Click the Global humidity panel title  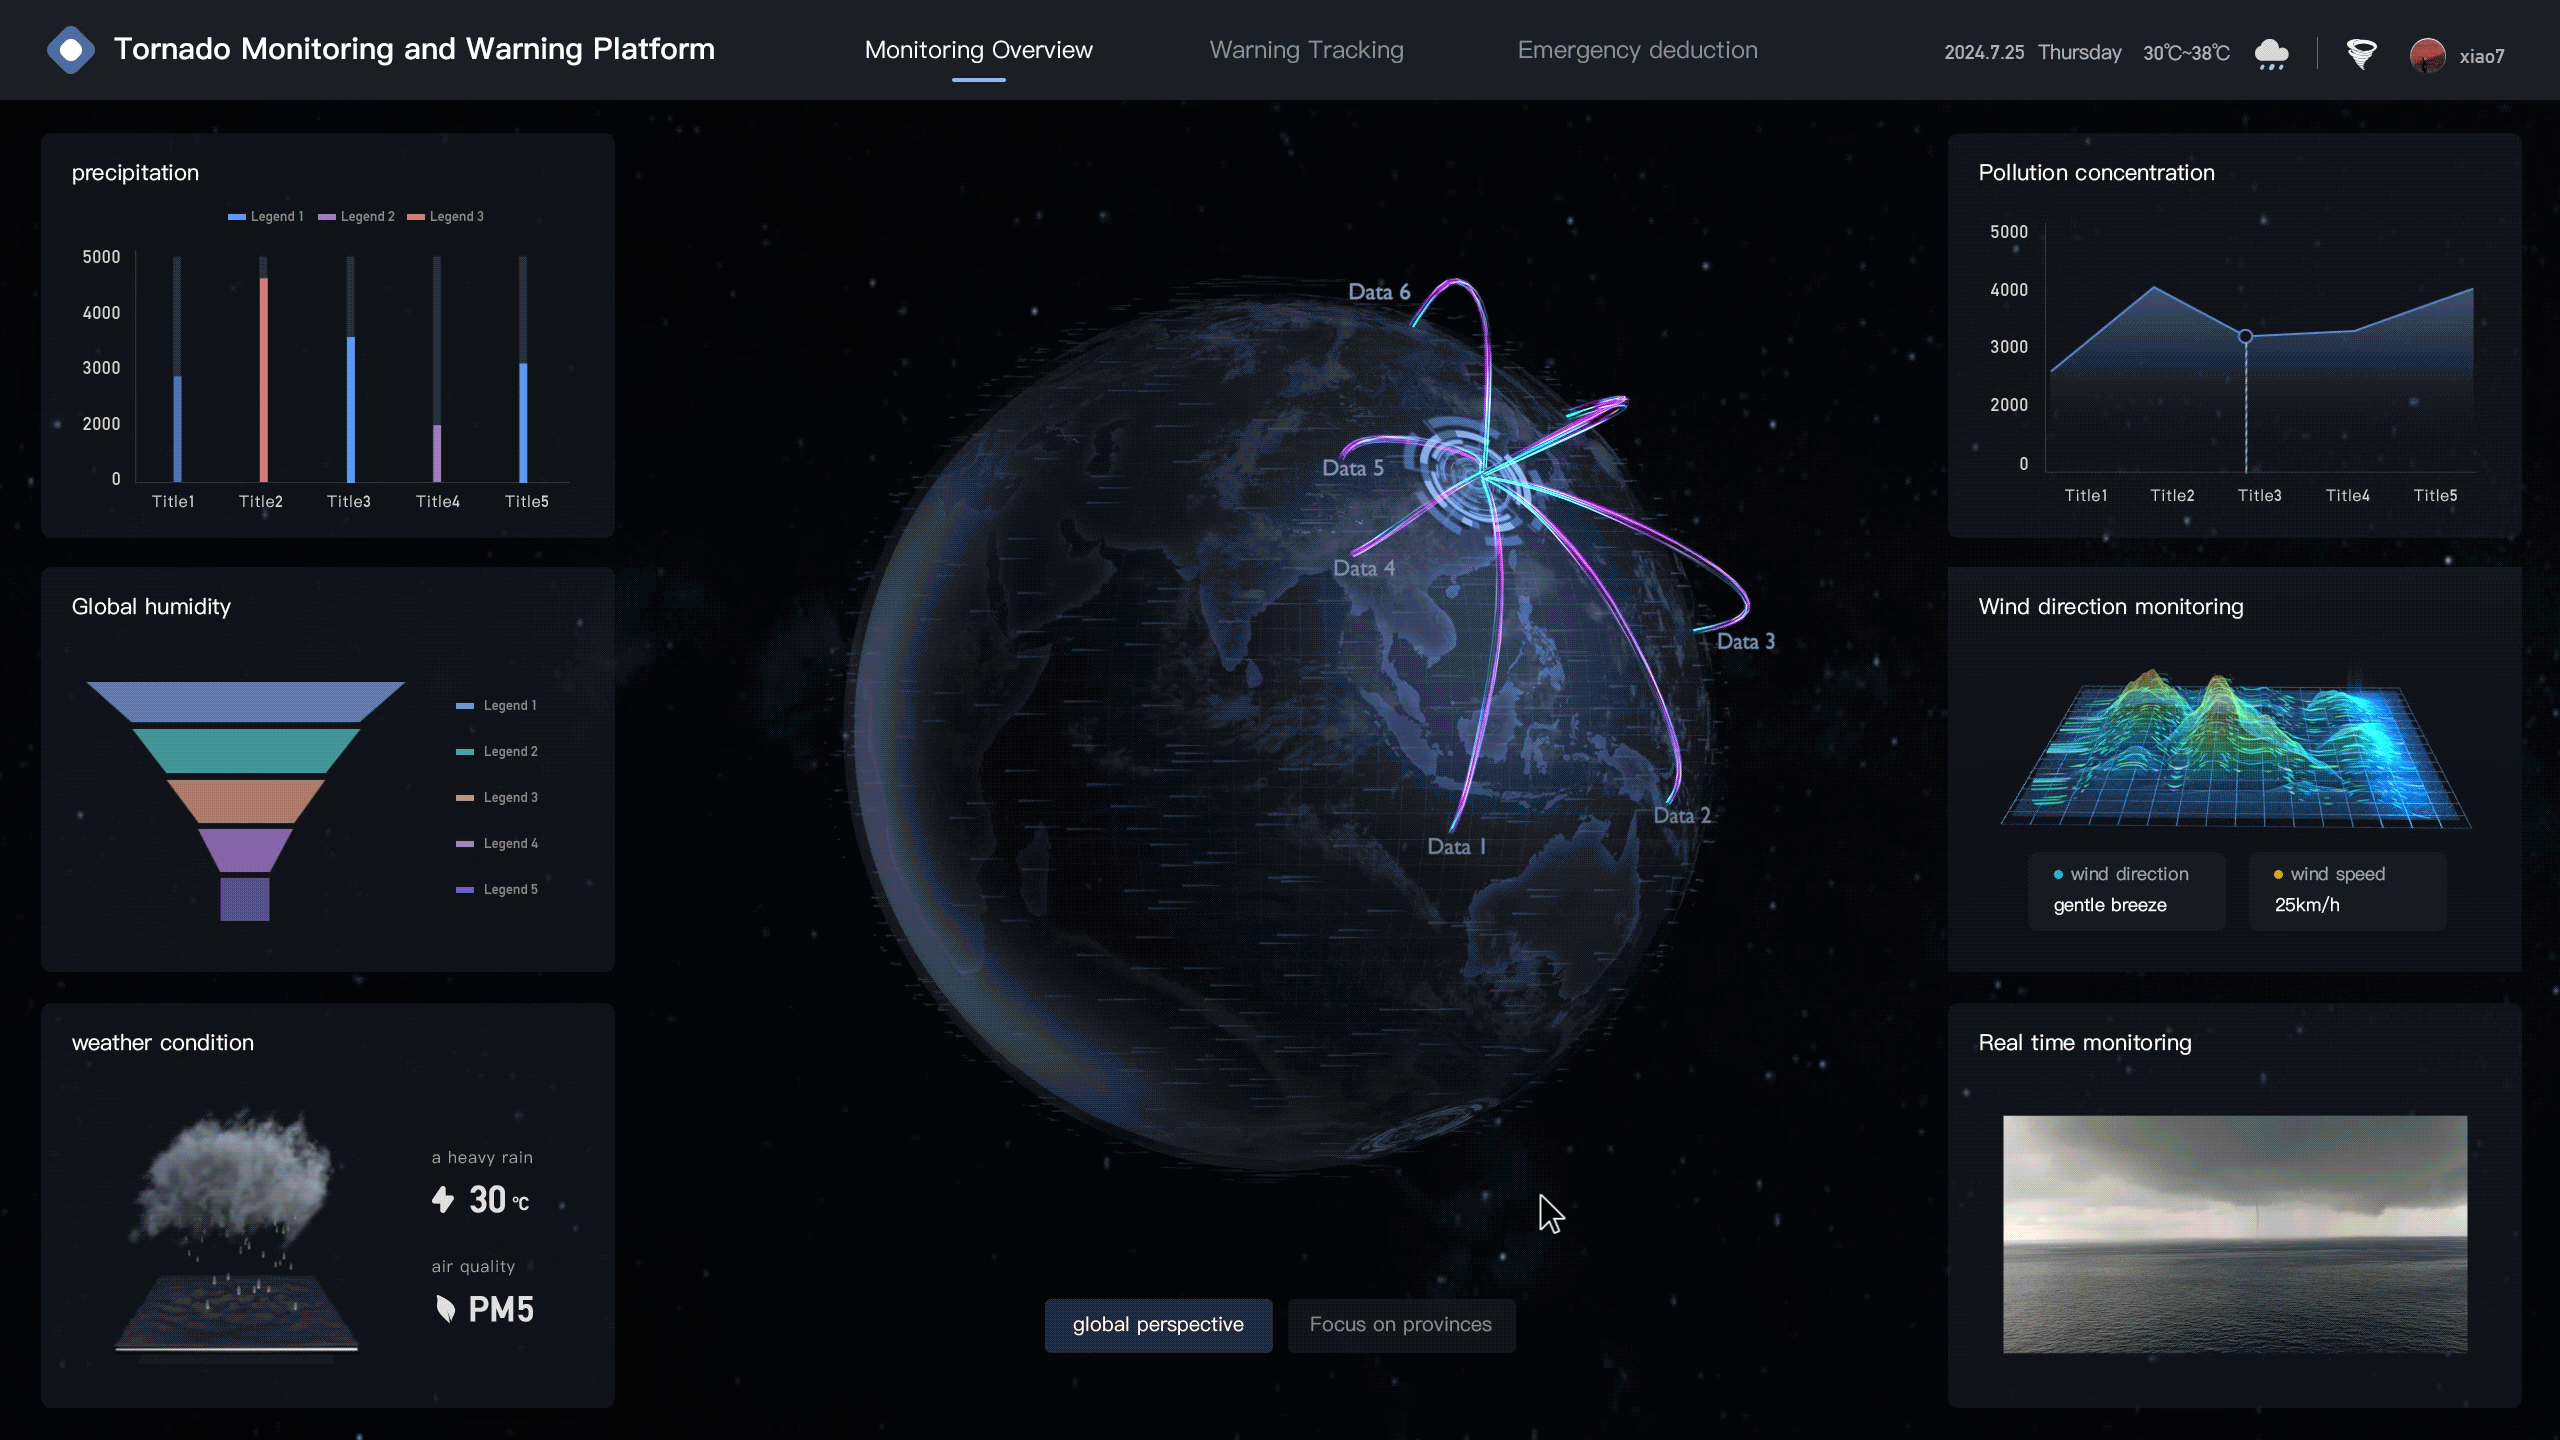point(151,607)
